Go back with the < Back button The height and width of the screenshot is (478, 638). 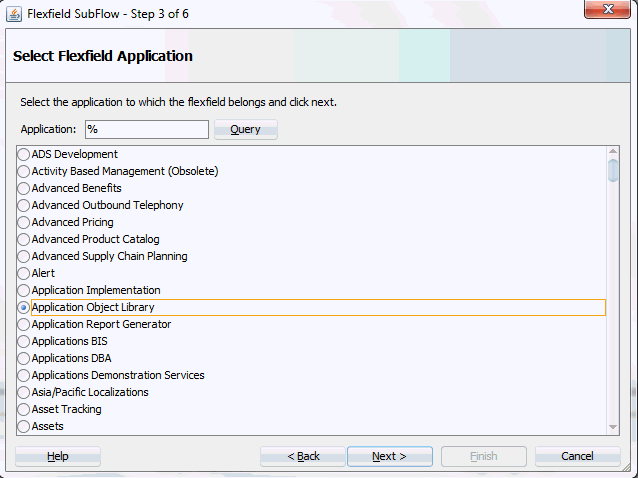(x=303, y=456)
